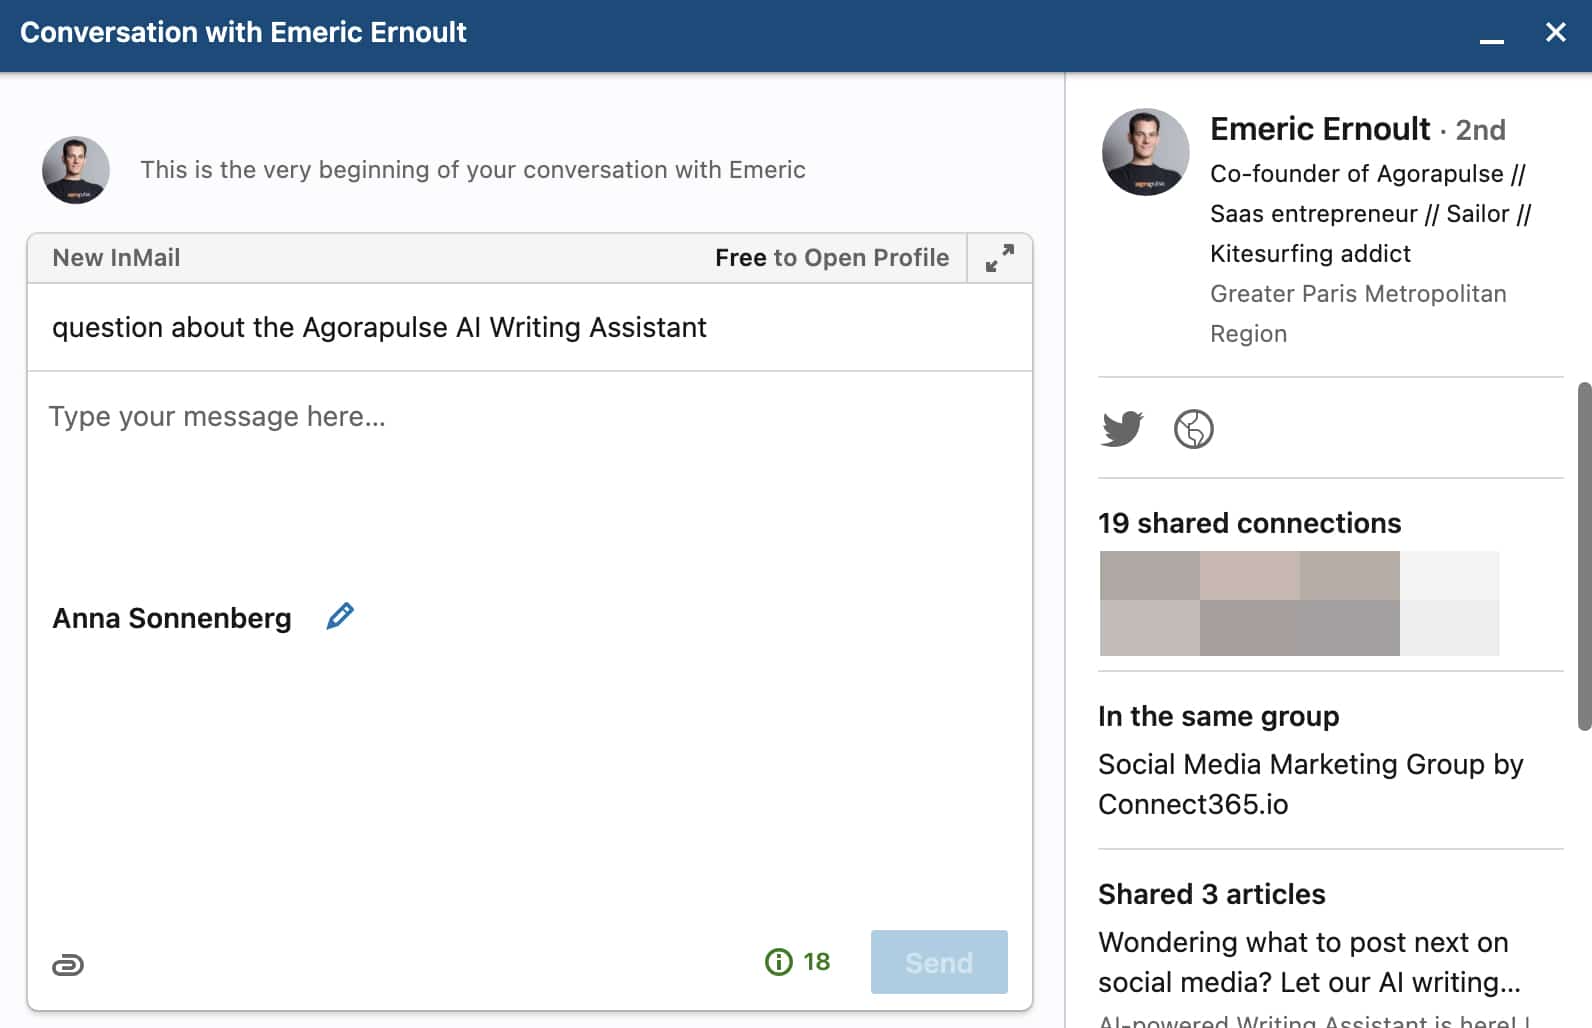
Task: Click the Anna Sonnenberg signature name
Action: pos(172,618)
